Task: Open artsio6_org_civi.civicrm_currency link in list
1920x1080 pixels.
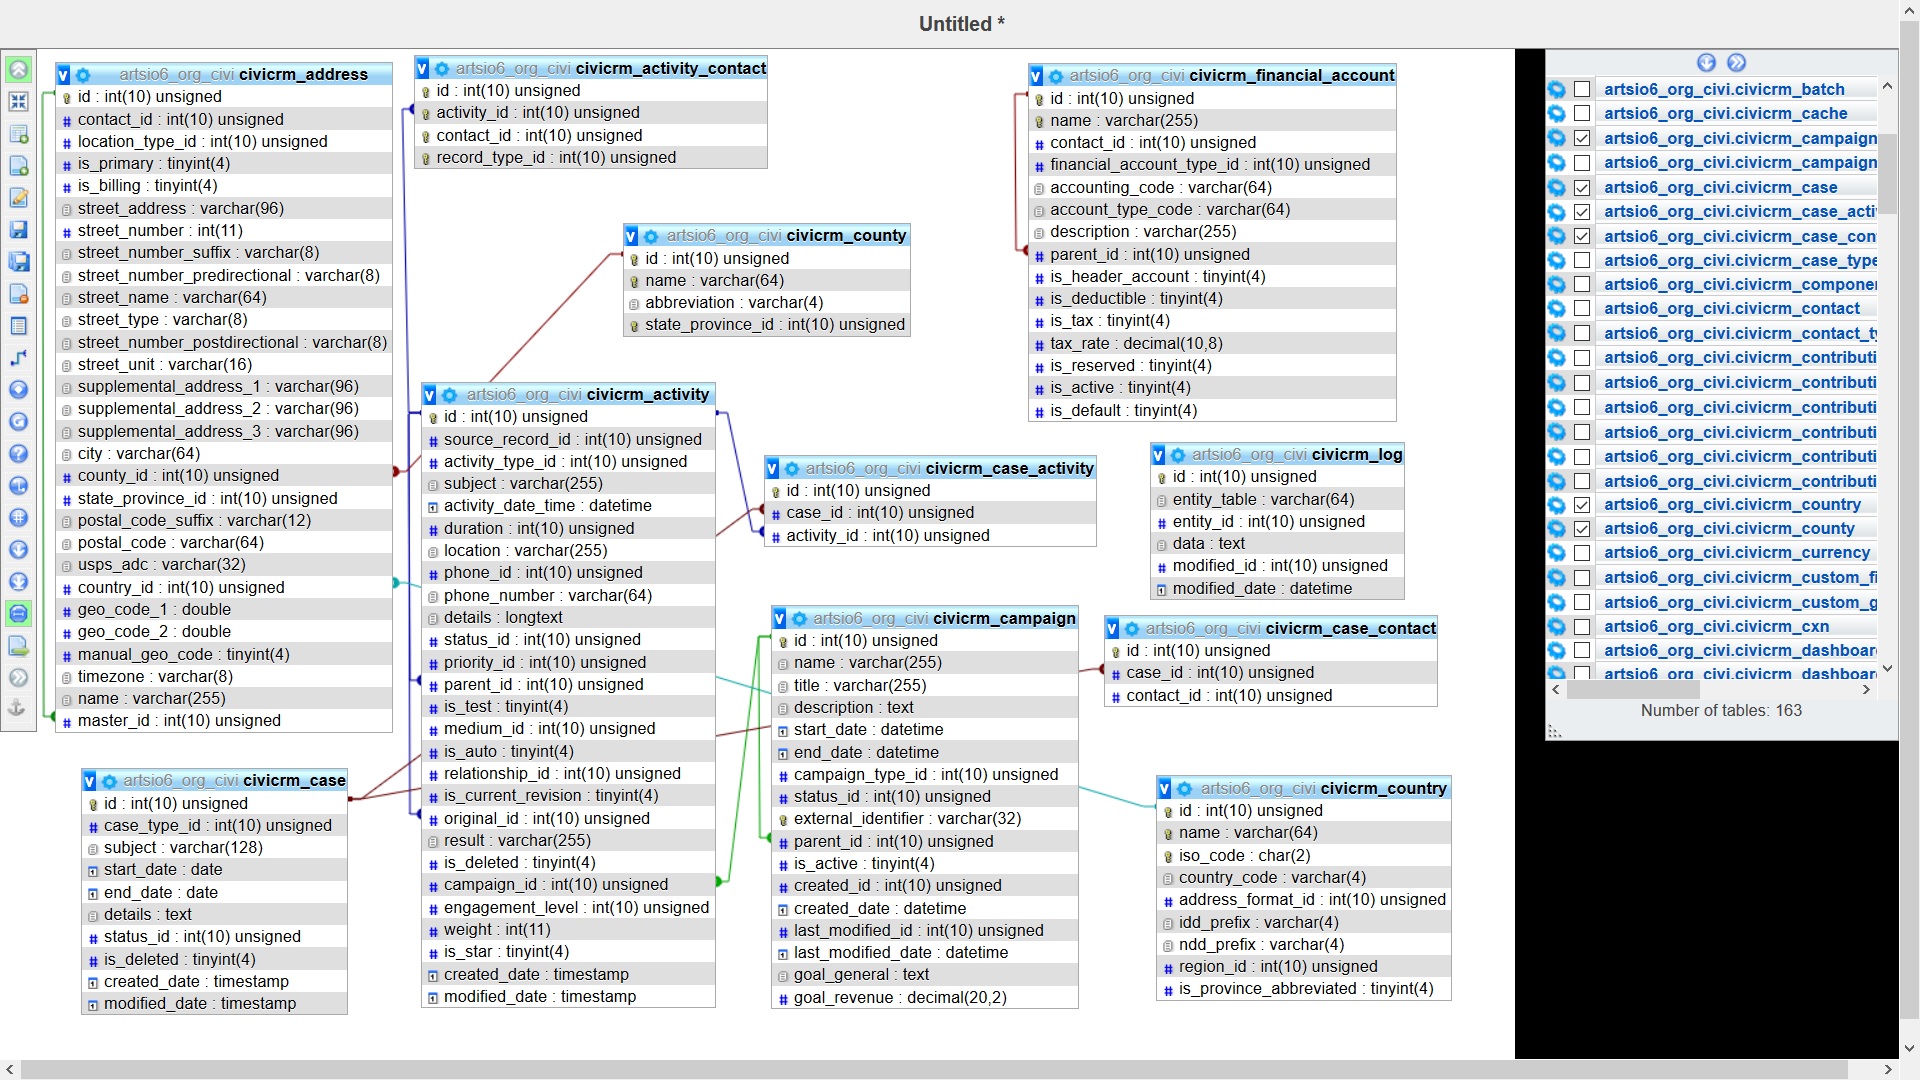Action: coord(1737,553)
